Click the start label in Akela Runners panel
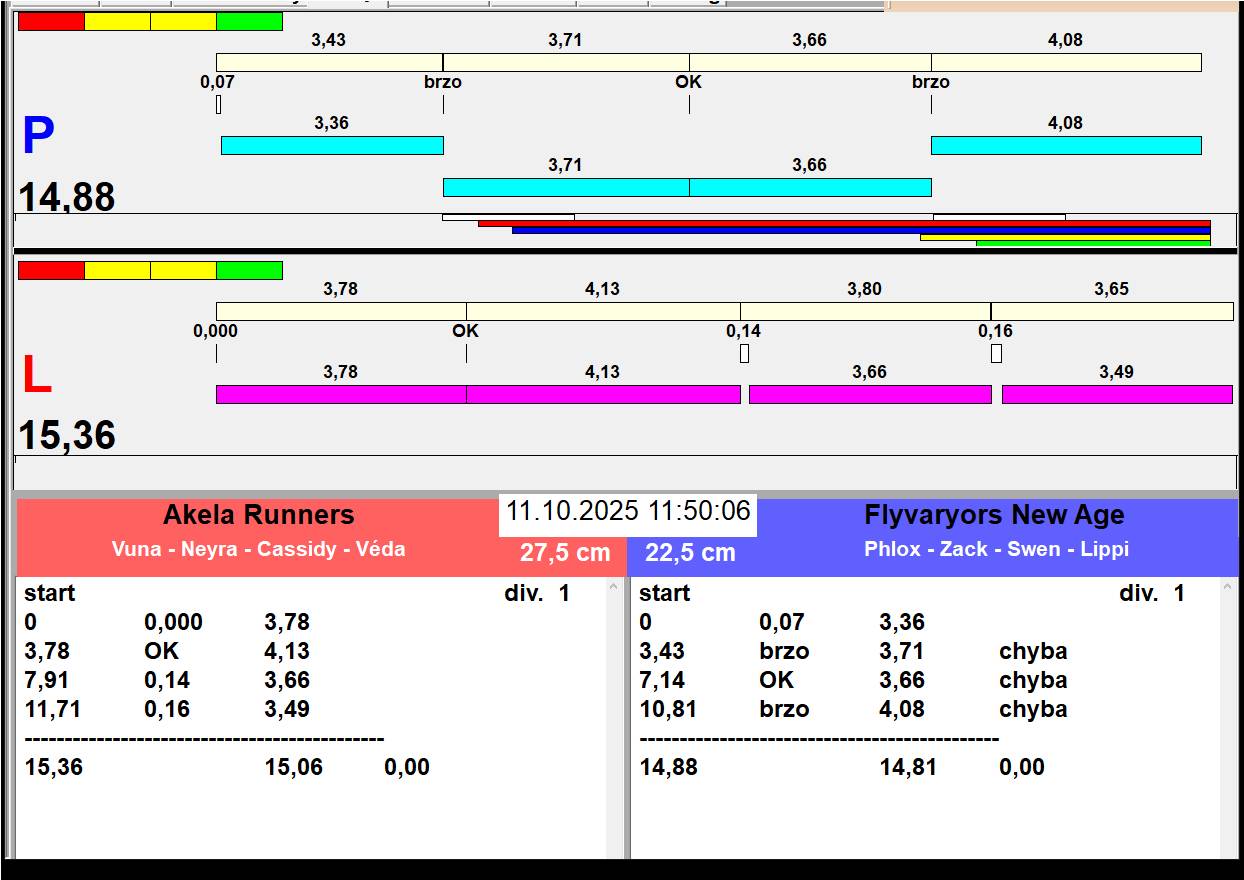Screen dimensions: 1244x880 [50, 593]
